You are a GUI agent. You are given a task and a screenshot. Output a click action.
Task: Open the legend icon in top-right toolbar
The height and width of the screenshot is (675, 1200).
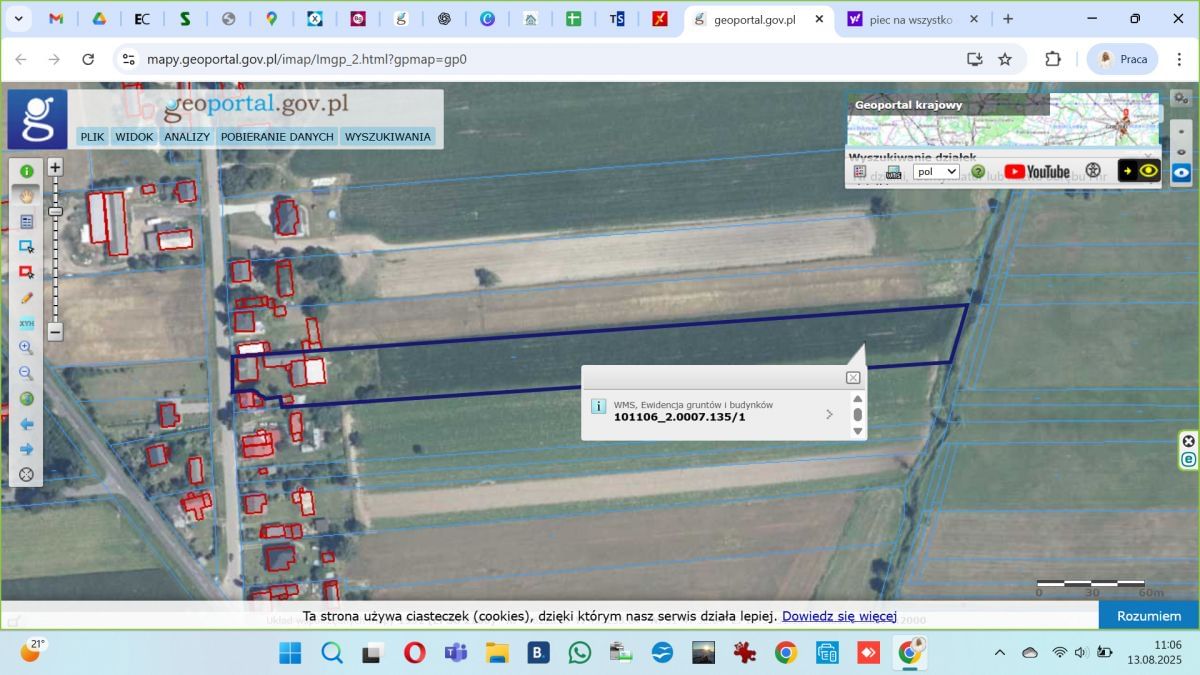(x=860, y=172)
